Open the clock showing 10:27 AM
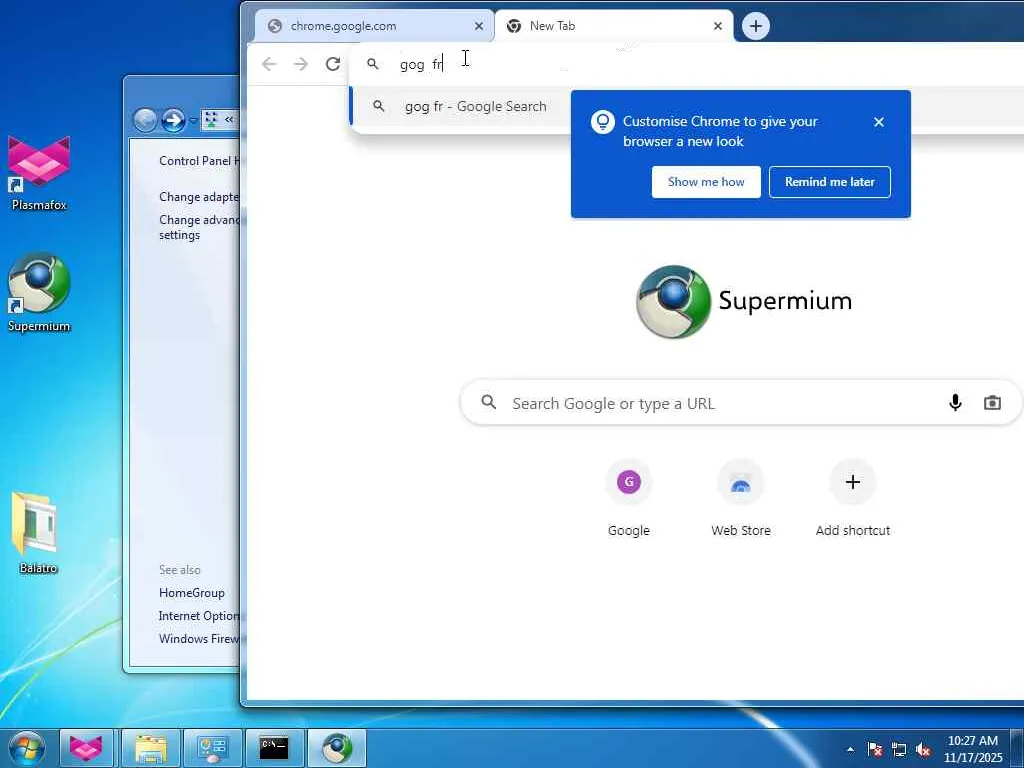 [x=972, y=749]
